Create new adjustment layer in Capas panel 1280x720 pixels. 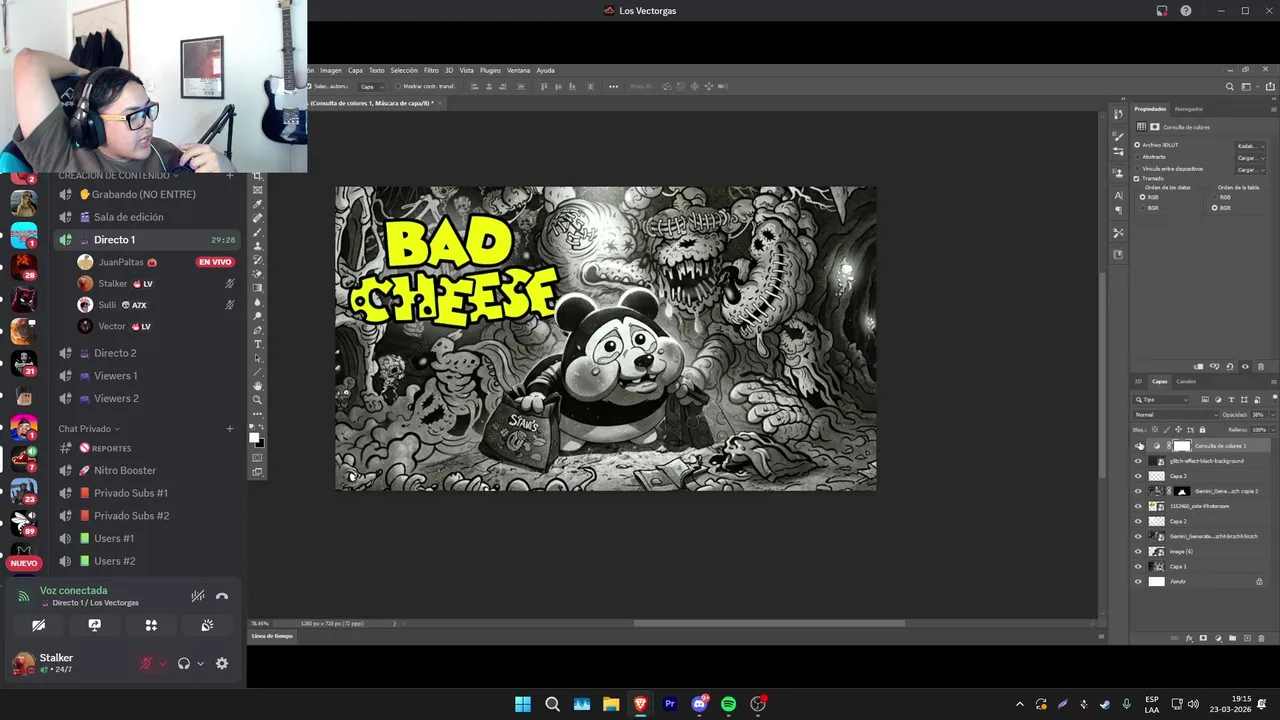pyautogui.click(x=1217, y=638)
